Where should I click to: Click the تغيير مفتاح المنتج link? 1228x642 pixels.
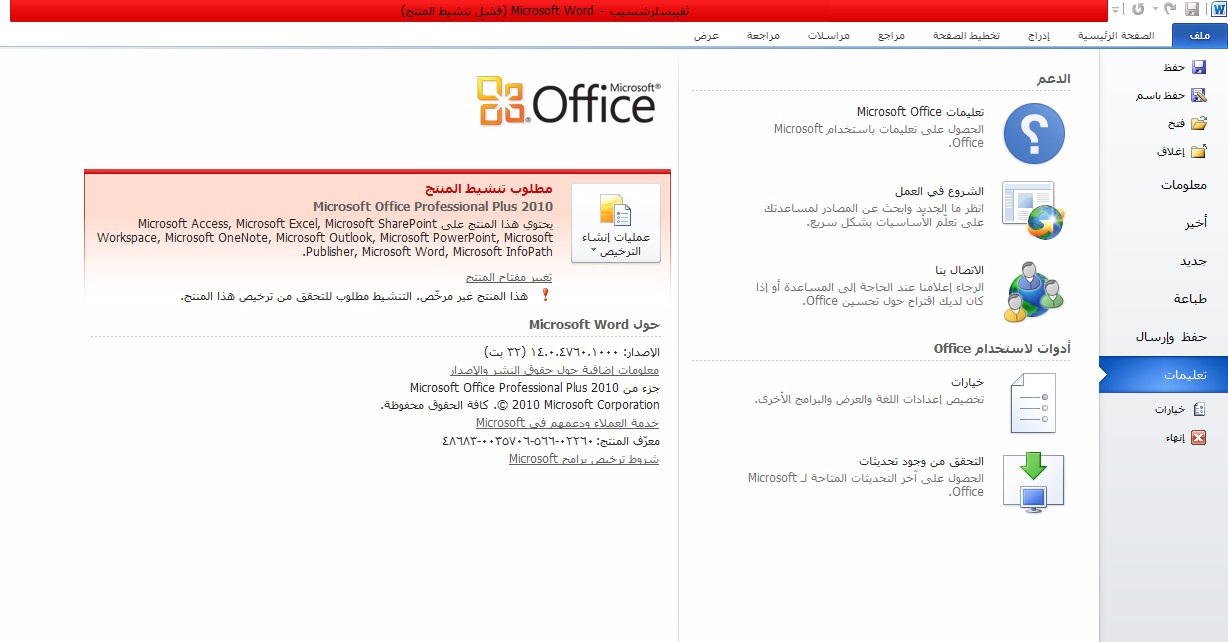coord(510,277)
